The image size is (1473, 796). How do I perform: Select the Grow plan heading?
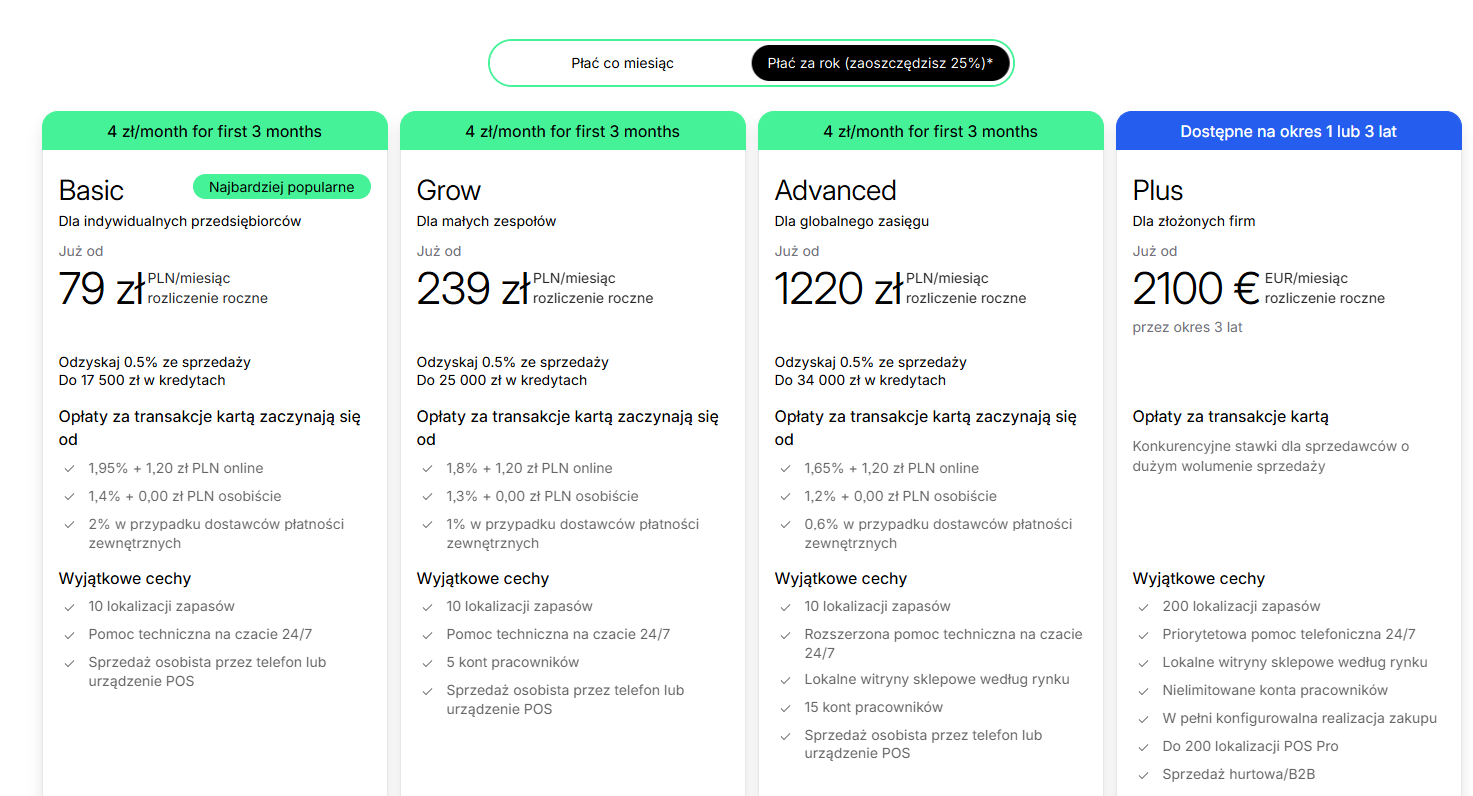pos(449,190)
